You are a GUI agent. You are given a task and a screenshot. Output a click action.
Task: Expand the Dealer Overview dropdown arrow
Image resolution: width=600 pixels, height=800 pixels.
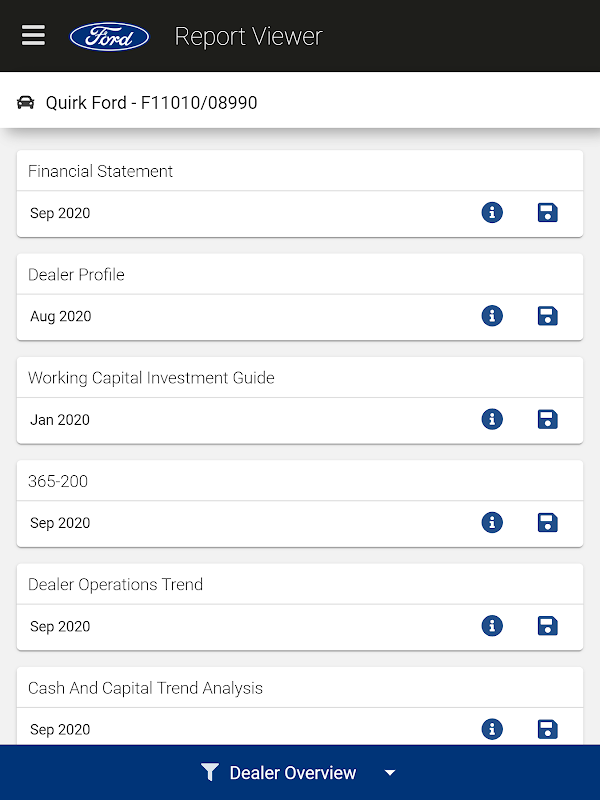coord(390,773)
